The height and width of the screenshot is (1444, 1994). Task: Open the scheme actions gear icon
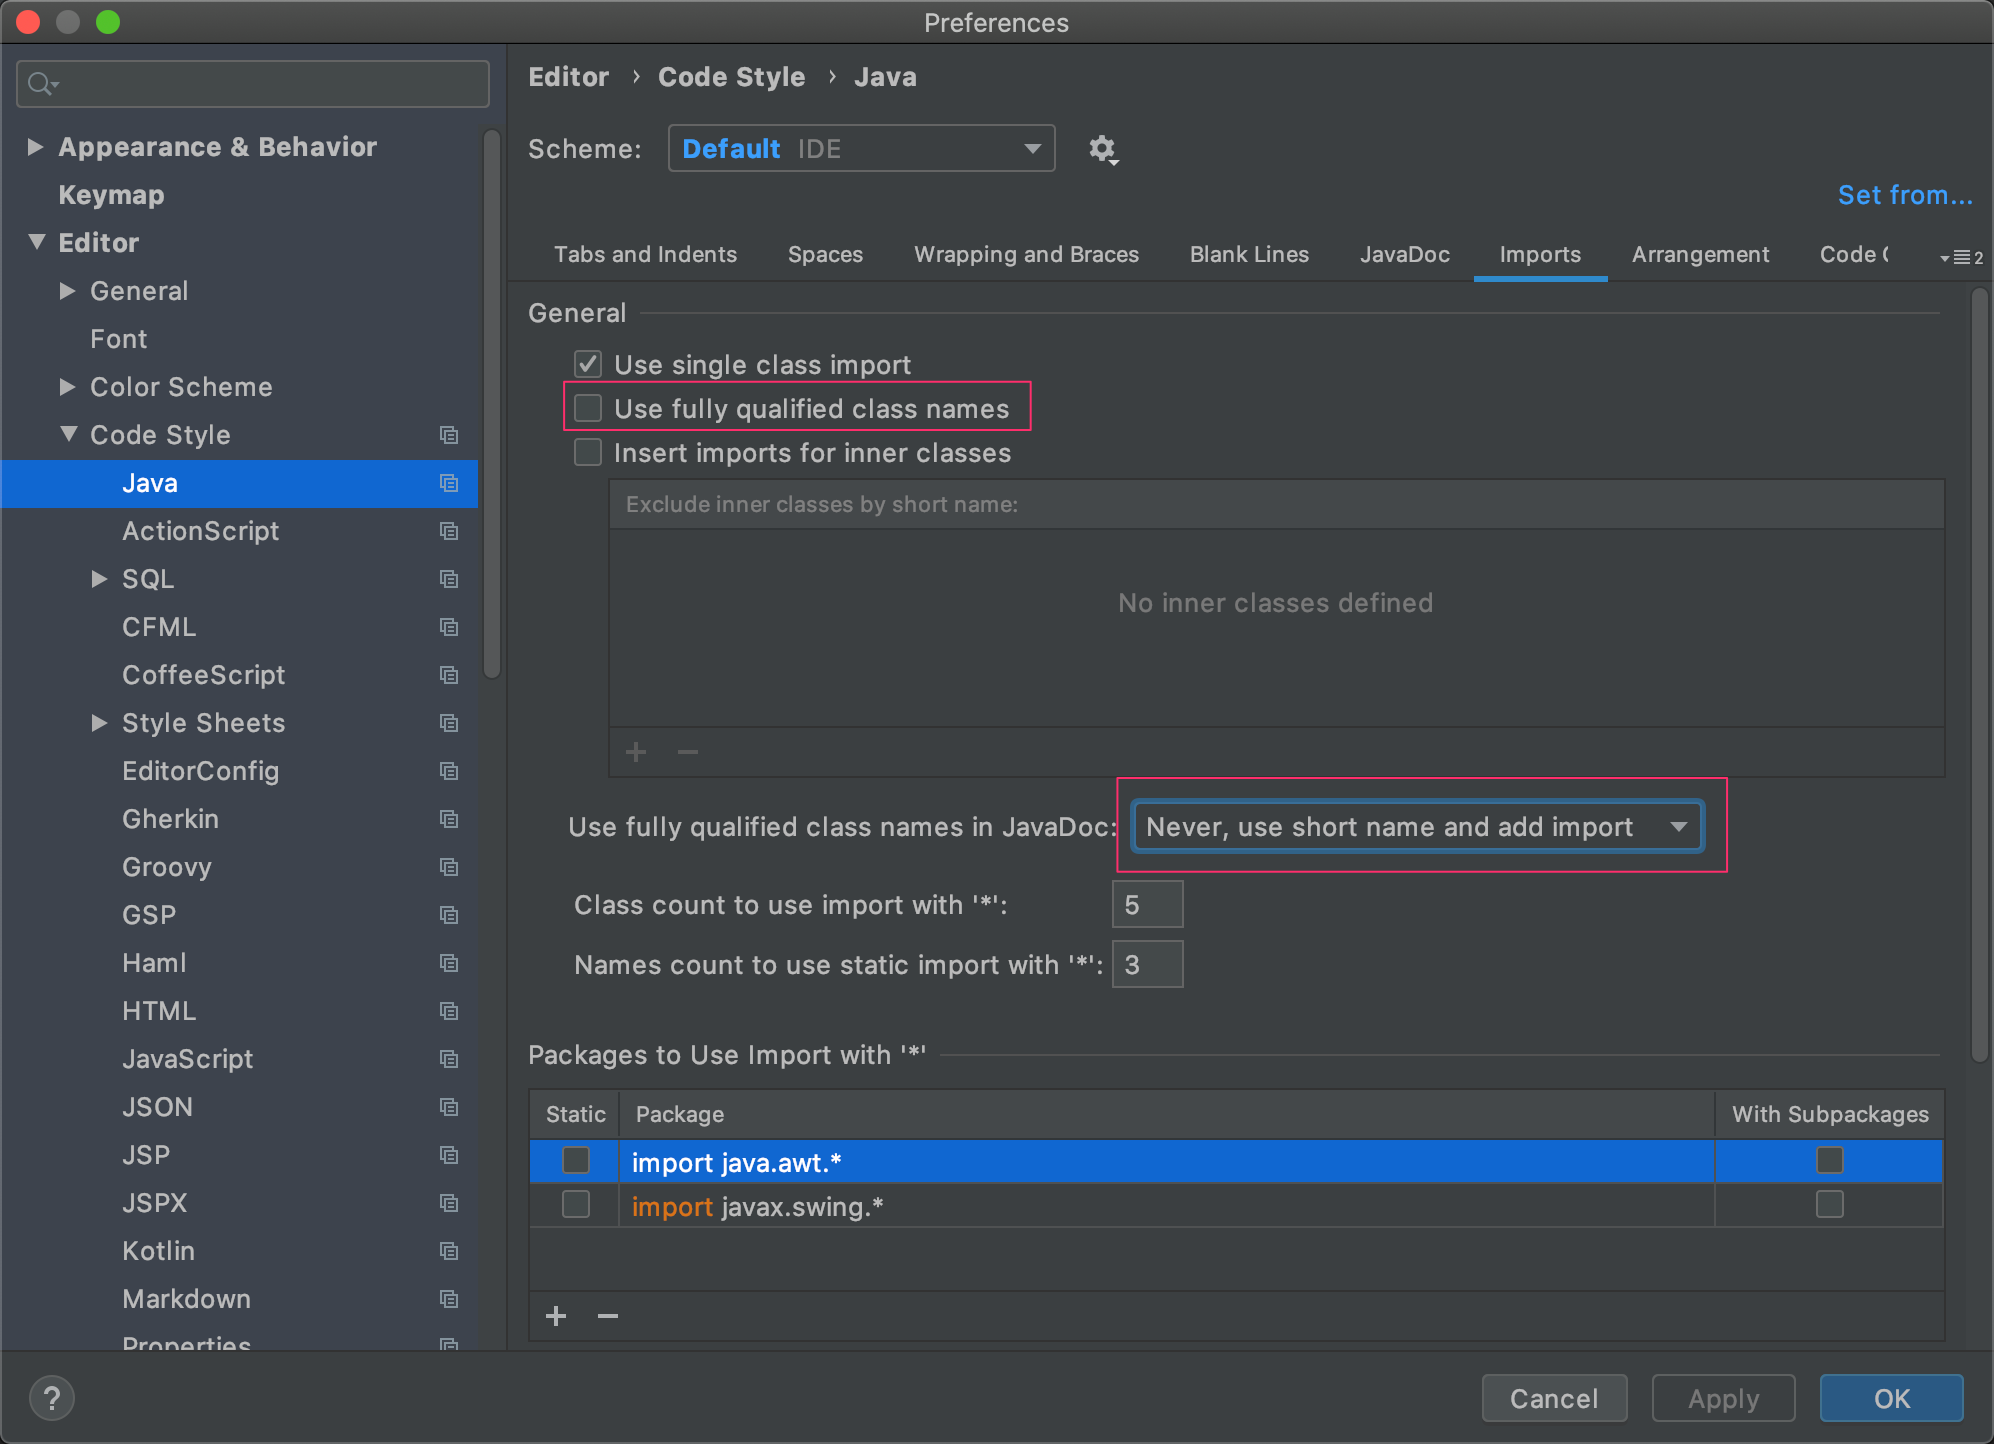1102,149
